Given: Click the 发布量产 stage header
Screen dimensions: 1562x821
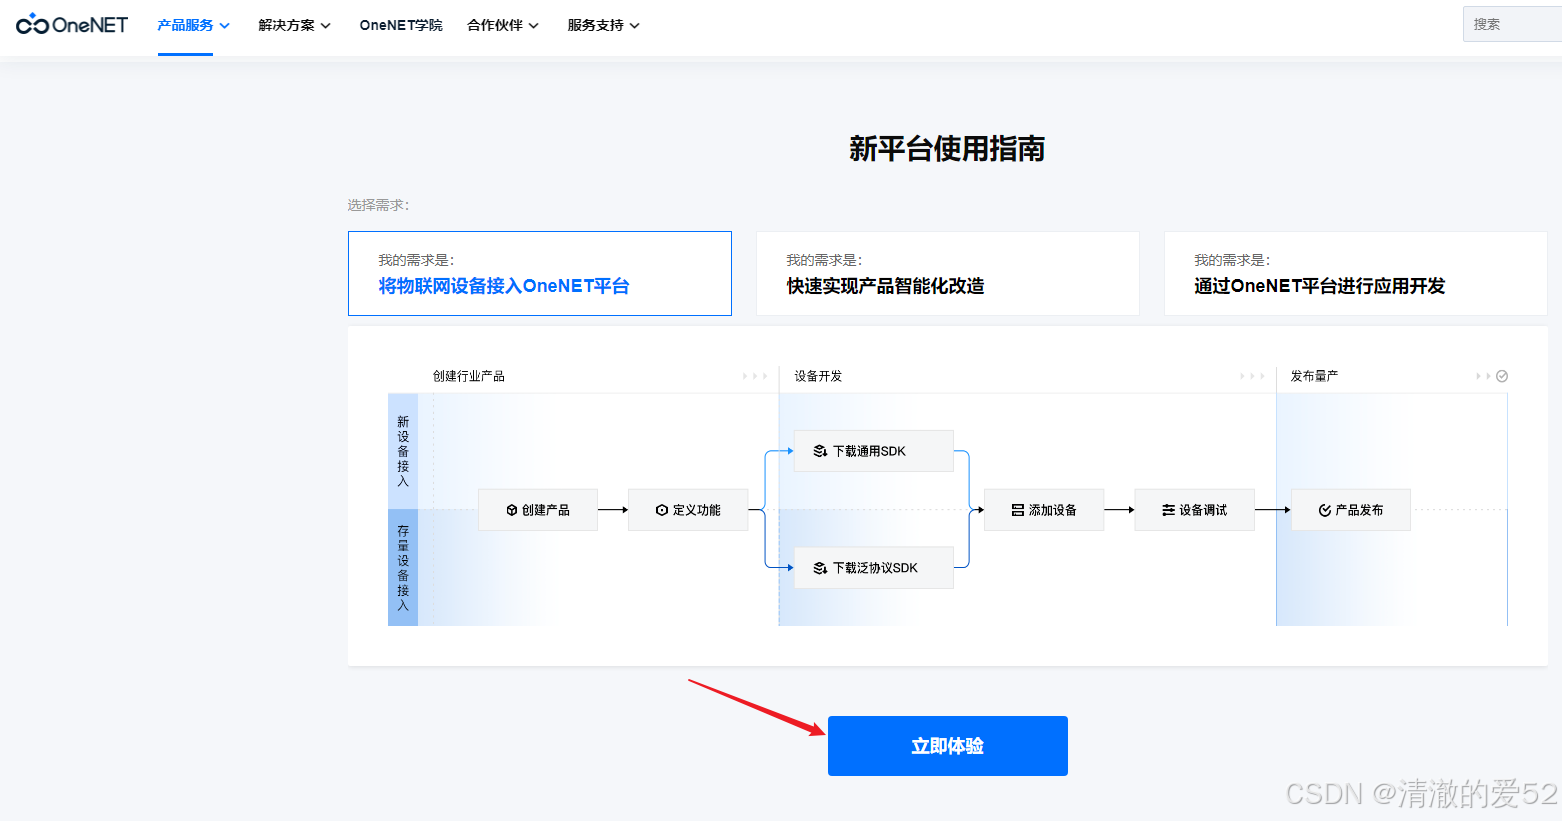Looking at the screenshot, I should coord(1314,376).
